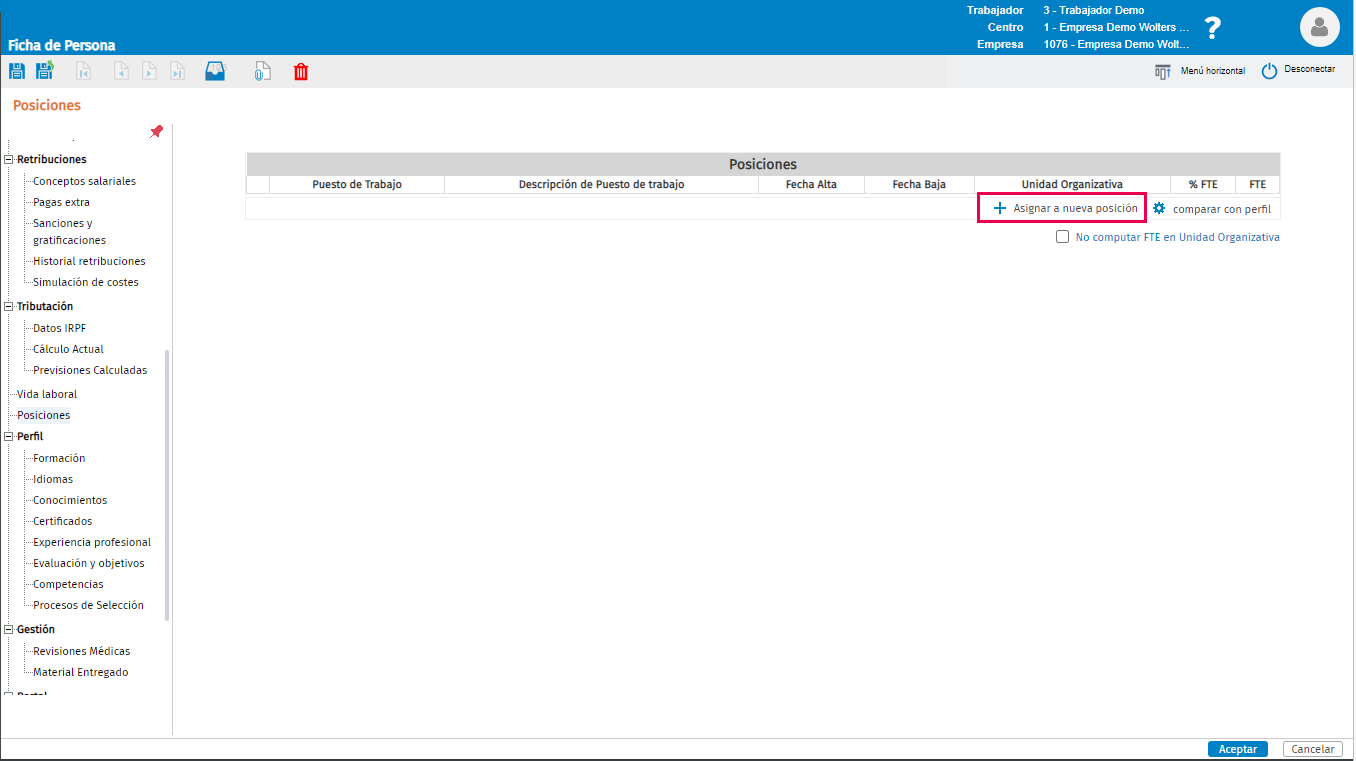1356x761 pixels.
Task: Click the Fecha Alta column header
Action: click(811, 184)
